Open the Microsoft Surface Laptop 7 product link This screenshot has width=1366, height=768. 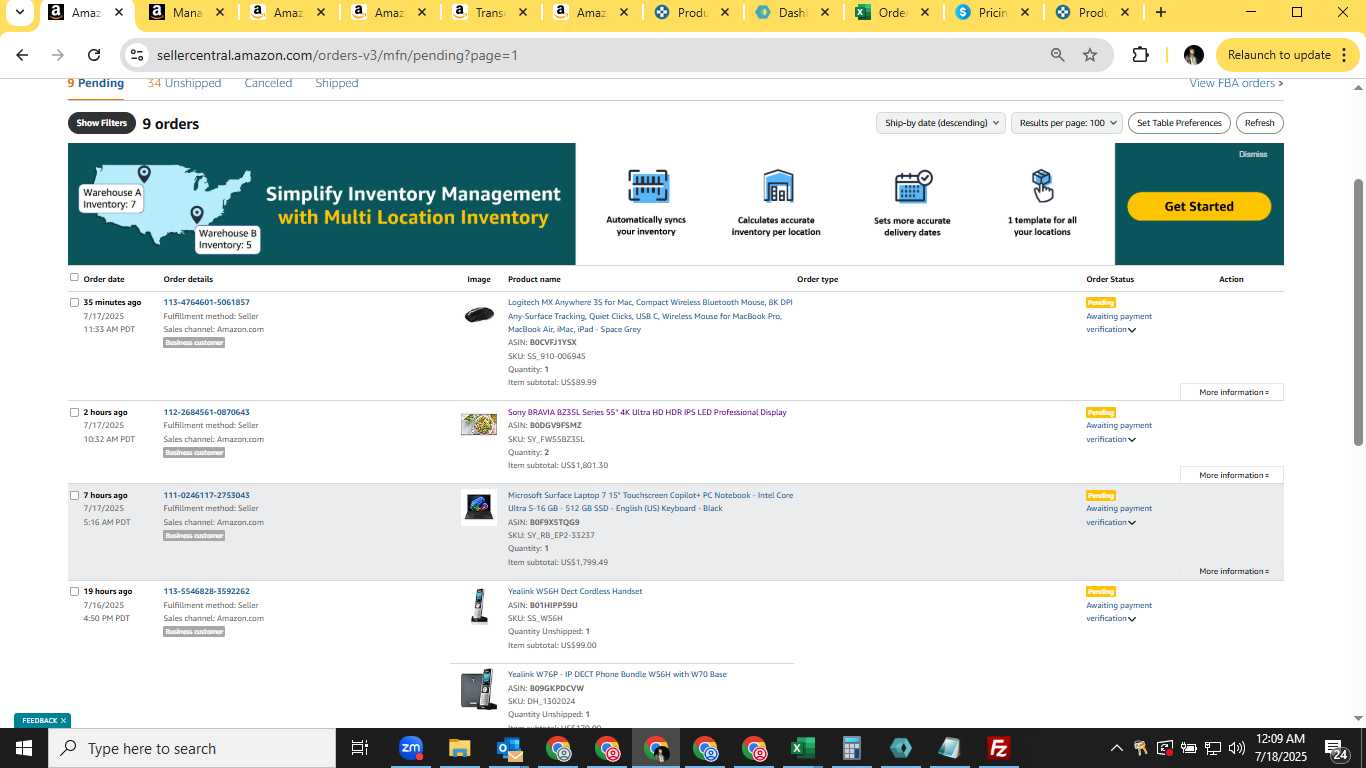[x=650, y=502]
